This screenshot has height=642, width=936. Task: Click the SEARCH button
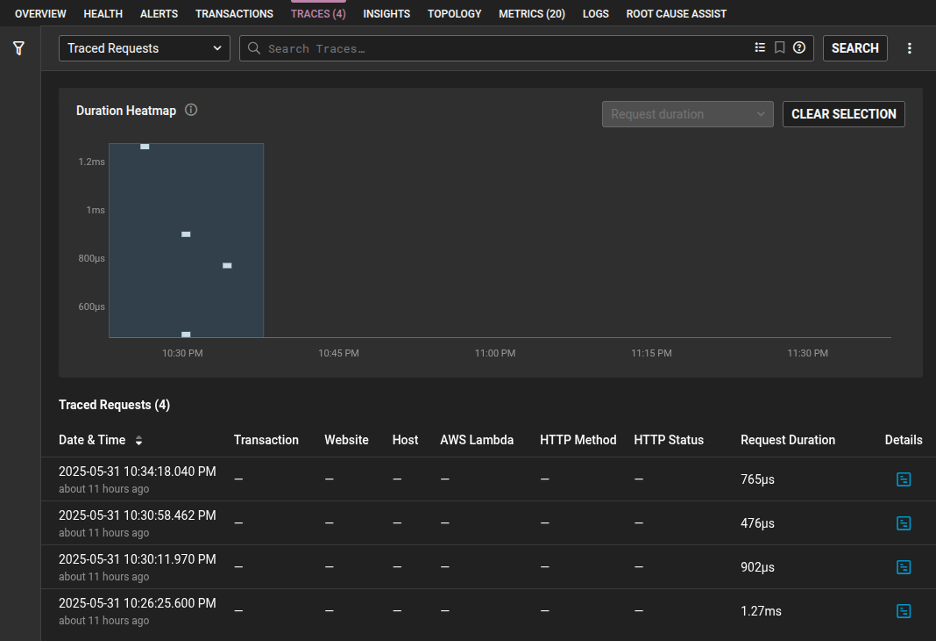pyautogui.click(x=855, y=48)
